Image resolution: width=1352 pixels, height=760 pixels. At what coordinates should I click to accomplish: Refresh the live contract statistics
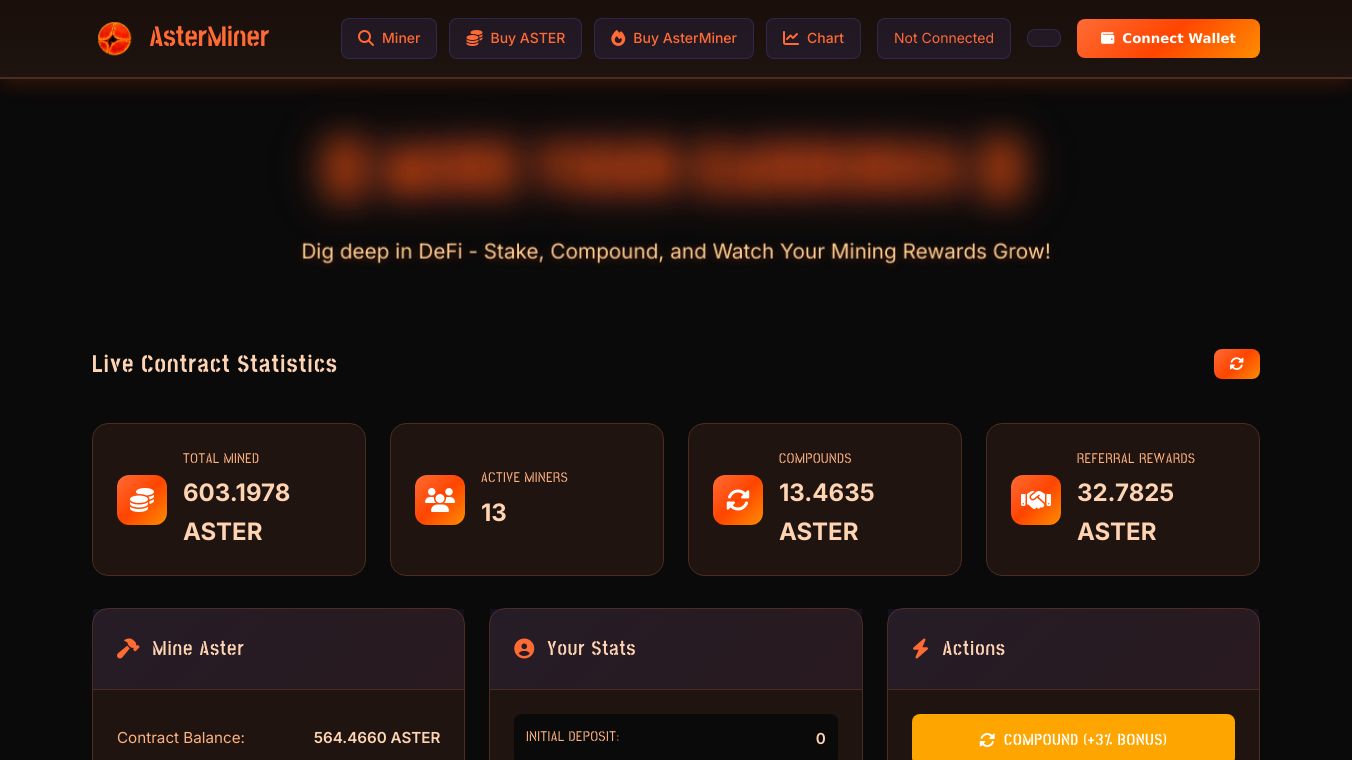[x=1237, y=364]
